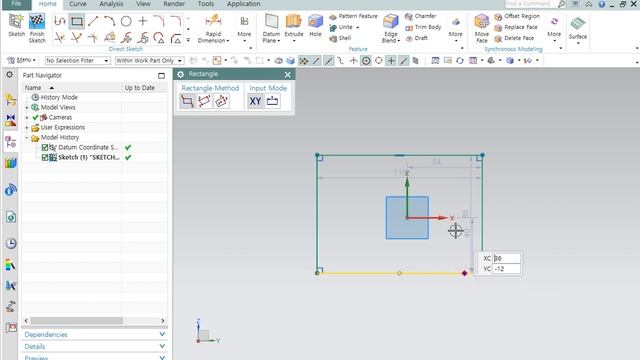The height and width of the screenshot is (360, 640).
Task: Click the Draft feature icon
Action: coord(409,39)
